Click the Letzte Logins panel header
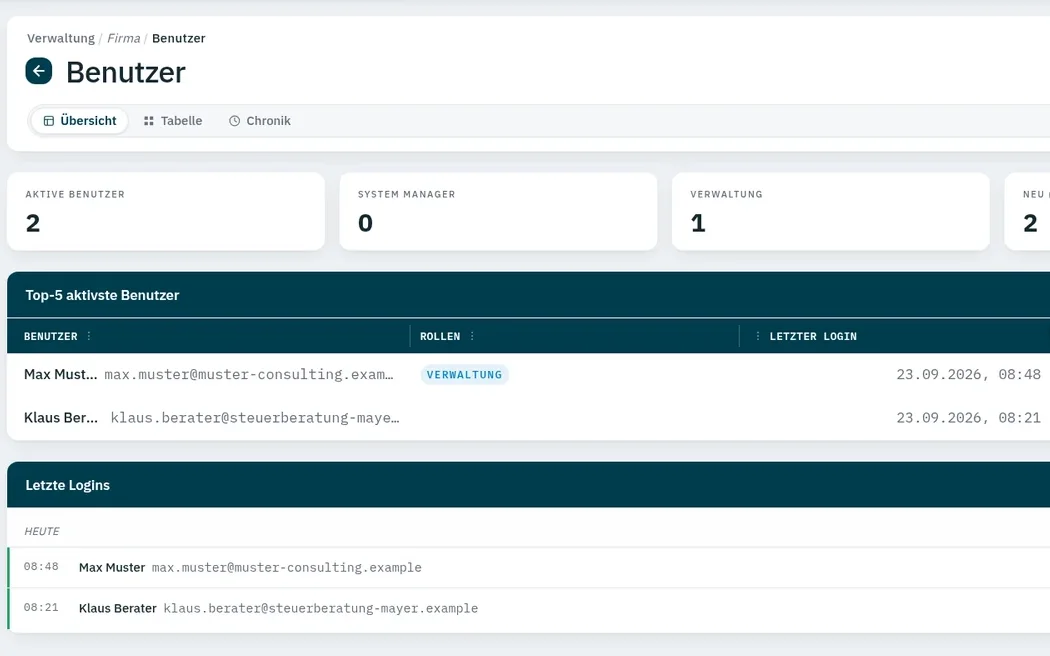1050x656 pixels. [528, 485]
